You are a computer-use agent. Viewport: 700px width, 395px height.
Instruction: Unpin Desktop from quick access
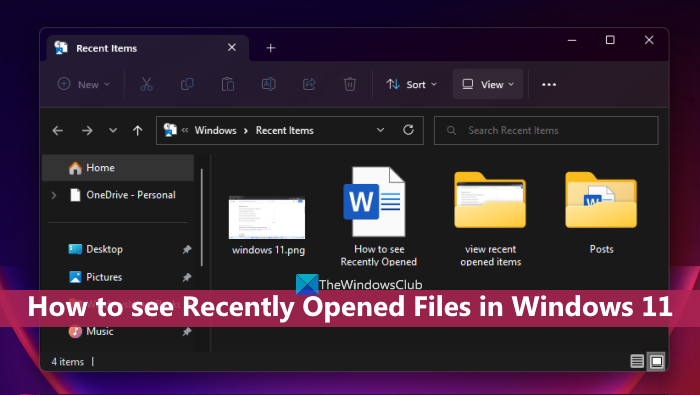point(187,249)
